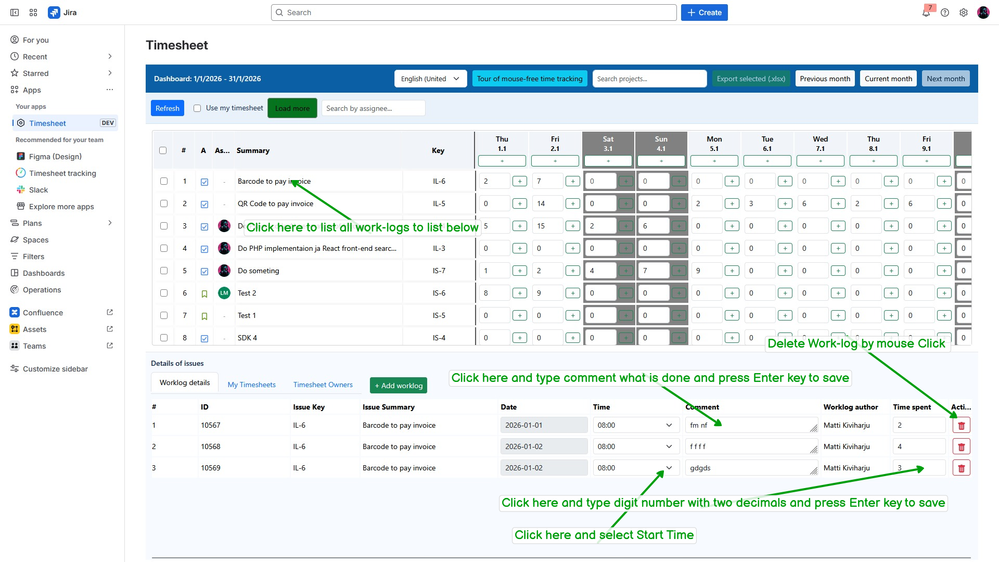Viewport: 999px width, 562px height.
Task: Expand the Plans section chevron
Action: [110, 222]
